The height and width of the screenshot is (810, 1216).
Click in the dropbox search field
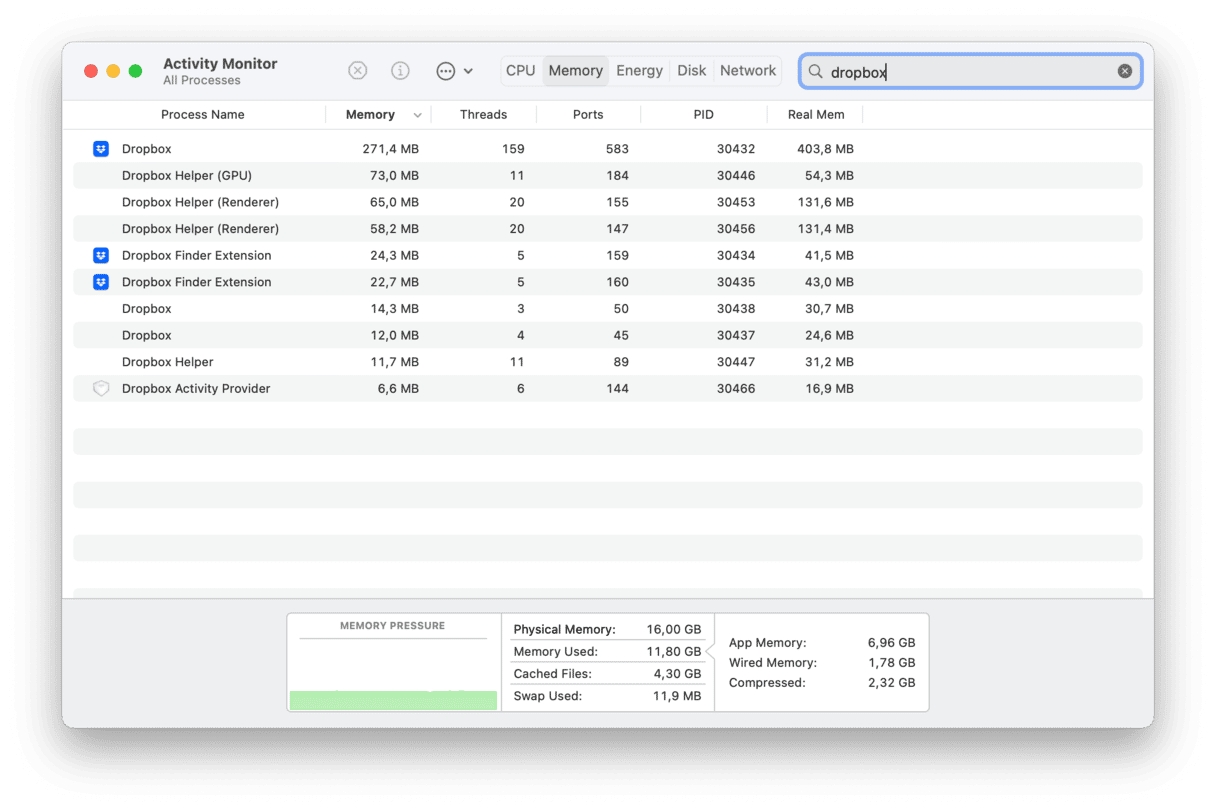coord(970,72)
